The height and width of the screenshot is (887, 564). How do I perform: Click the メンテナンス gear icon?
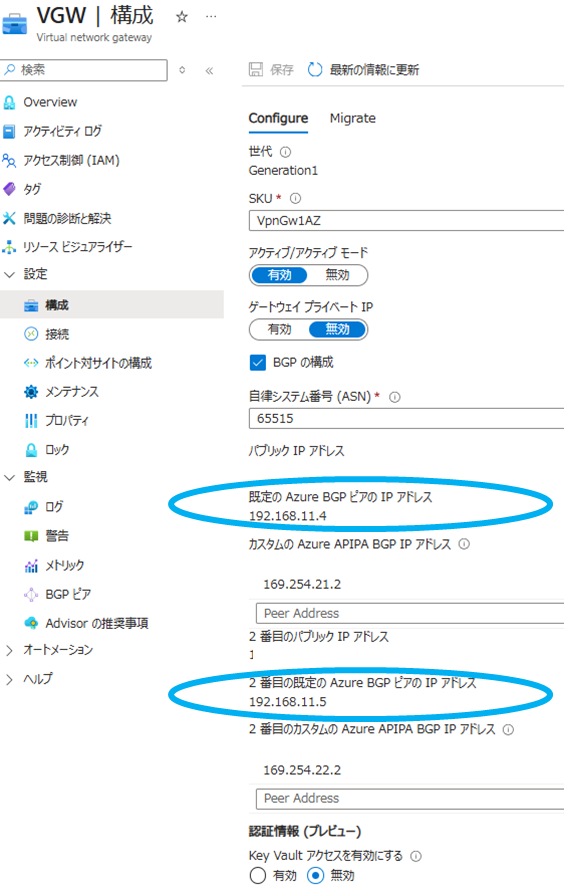31,392
